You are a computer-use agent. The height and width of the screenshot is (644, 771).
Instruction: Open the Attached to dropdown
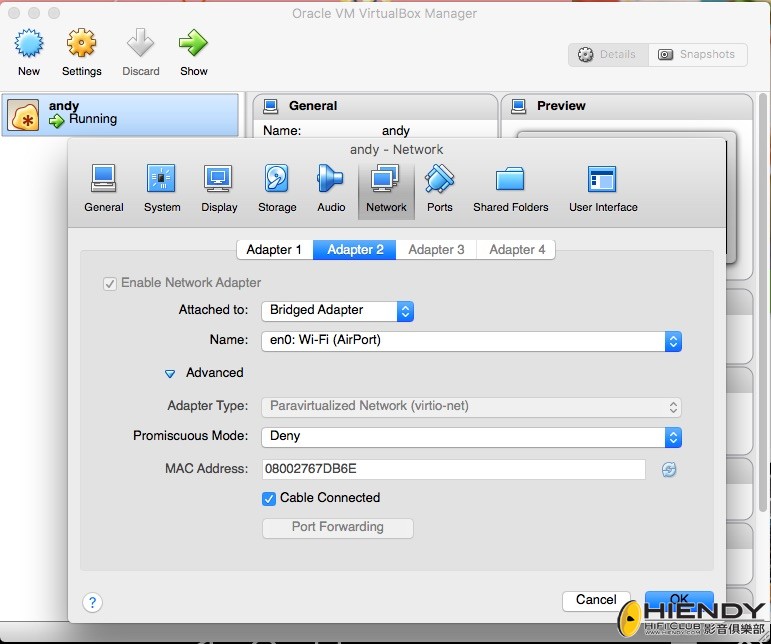click(x=337, y=311)
